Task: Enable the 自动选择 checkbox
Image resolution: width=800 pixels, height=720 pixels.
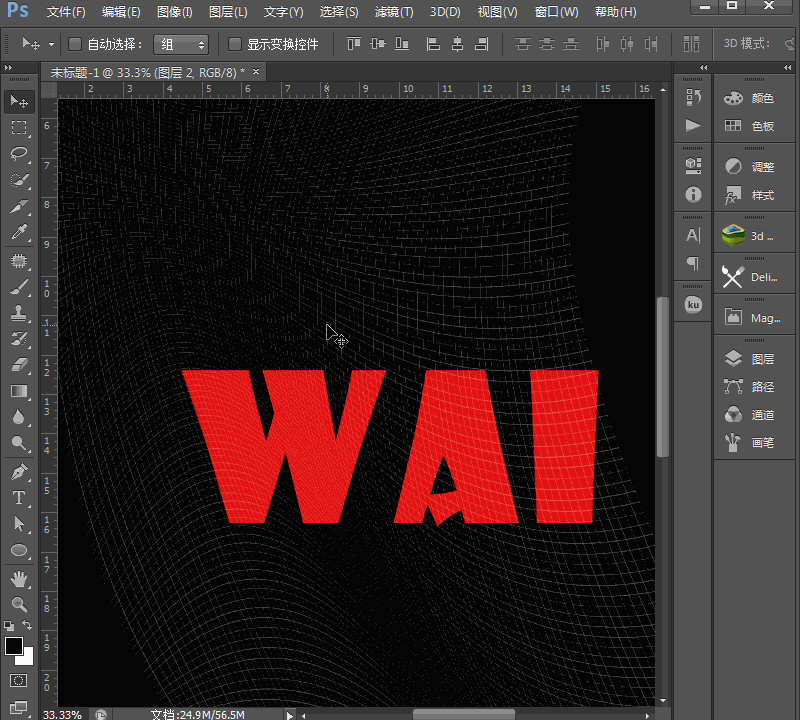Action: coord(75,44)
